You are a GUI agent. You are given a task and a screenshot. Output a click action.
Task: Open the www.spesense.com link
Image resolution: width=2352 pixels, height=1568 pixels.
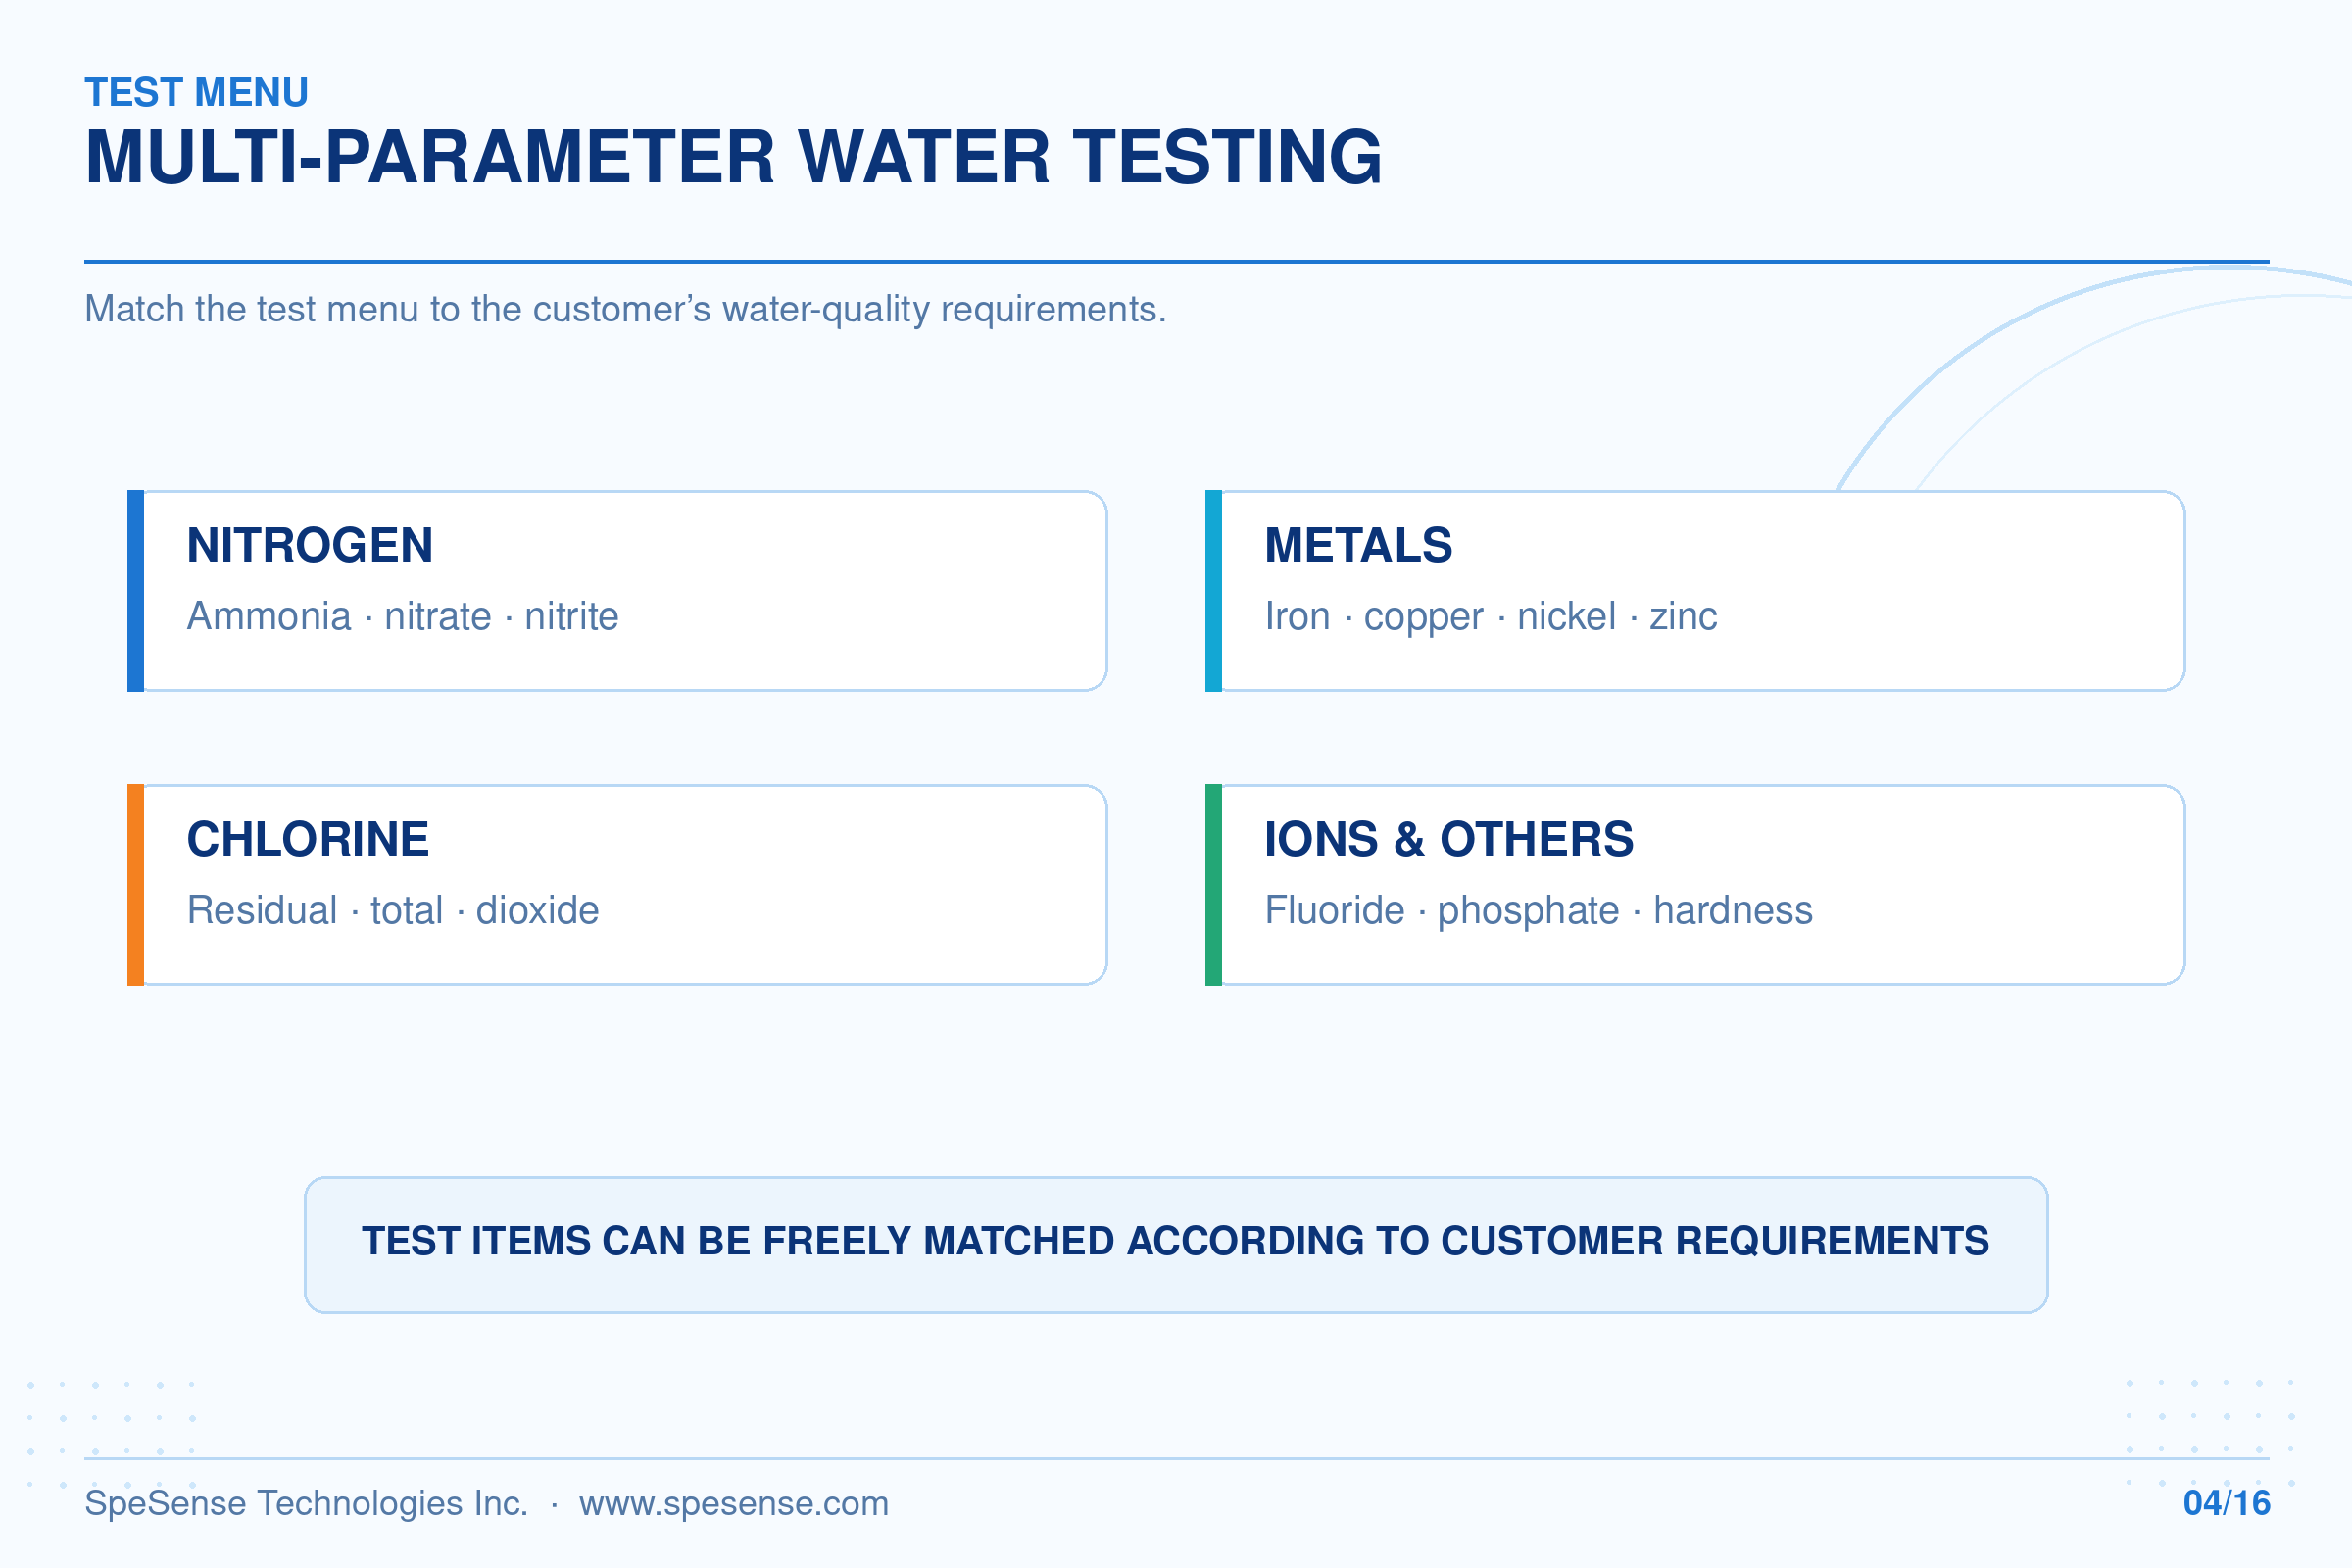[734, 1504]
